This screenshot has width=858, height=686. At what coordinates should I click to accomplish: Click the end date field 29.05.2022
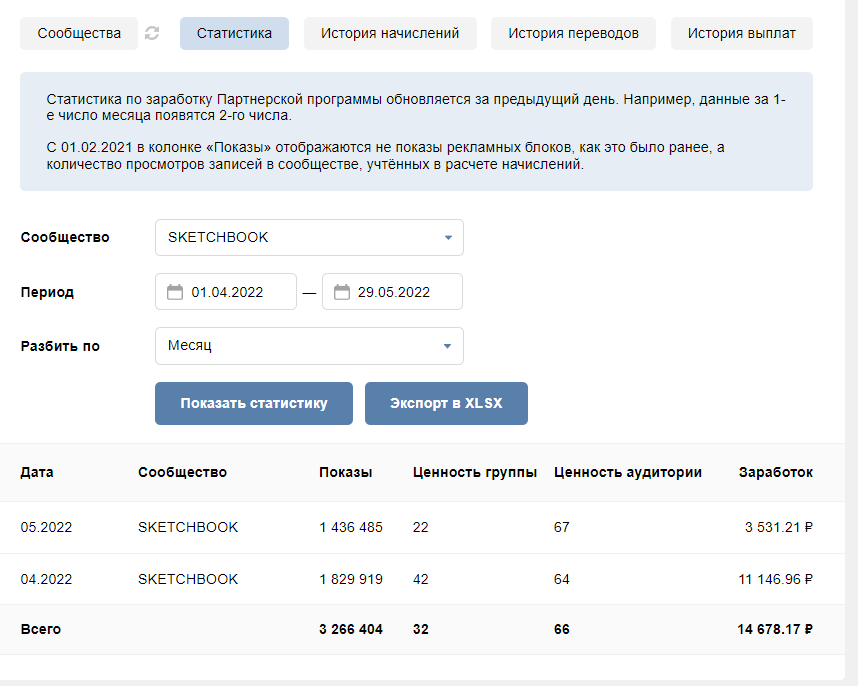click(x=392, y=292)
